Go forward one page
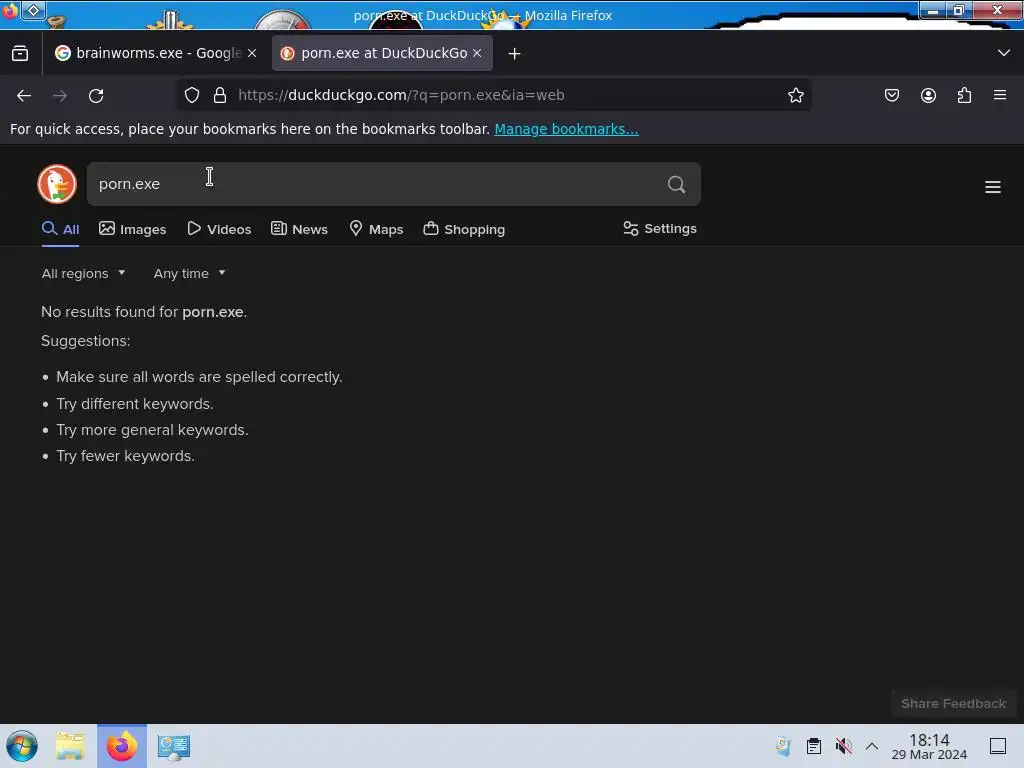 coord(60,95)
